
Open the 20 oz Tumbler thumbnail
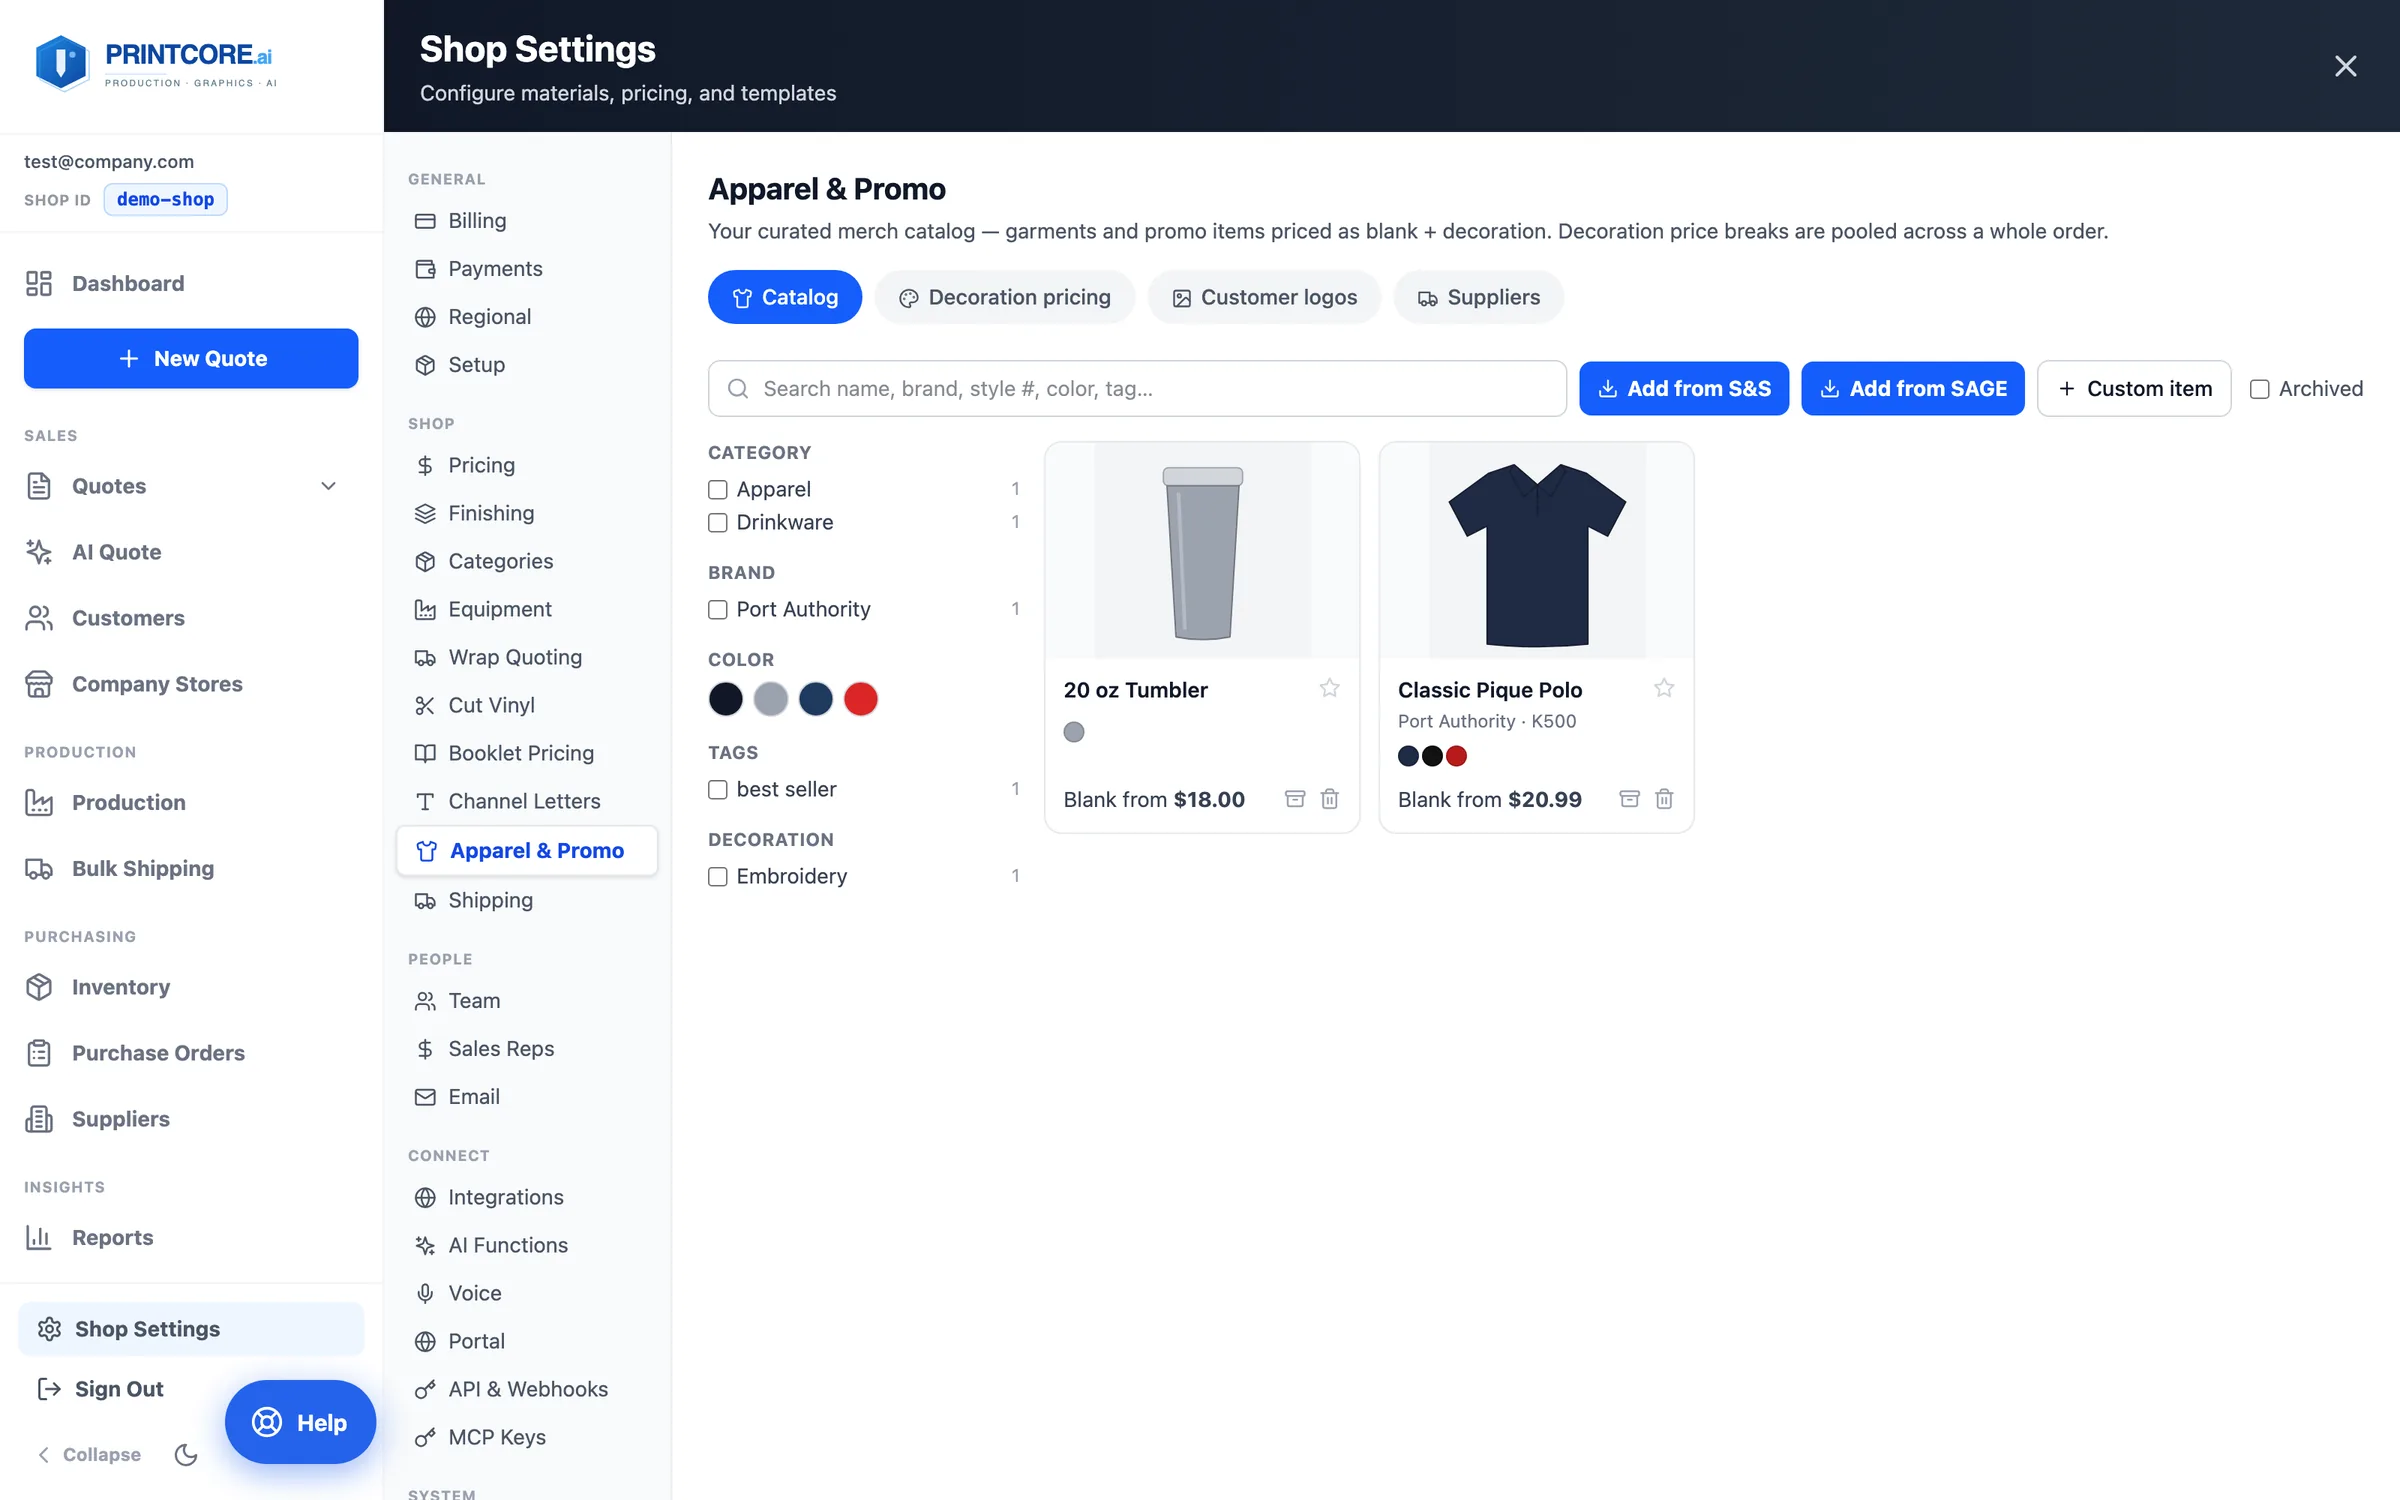pyautogui.click(x=1202, y=550)
